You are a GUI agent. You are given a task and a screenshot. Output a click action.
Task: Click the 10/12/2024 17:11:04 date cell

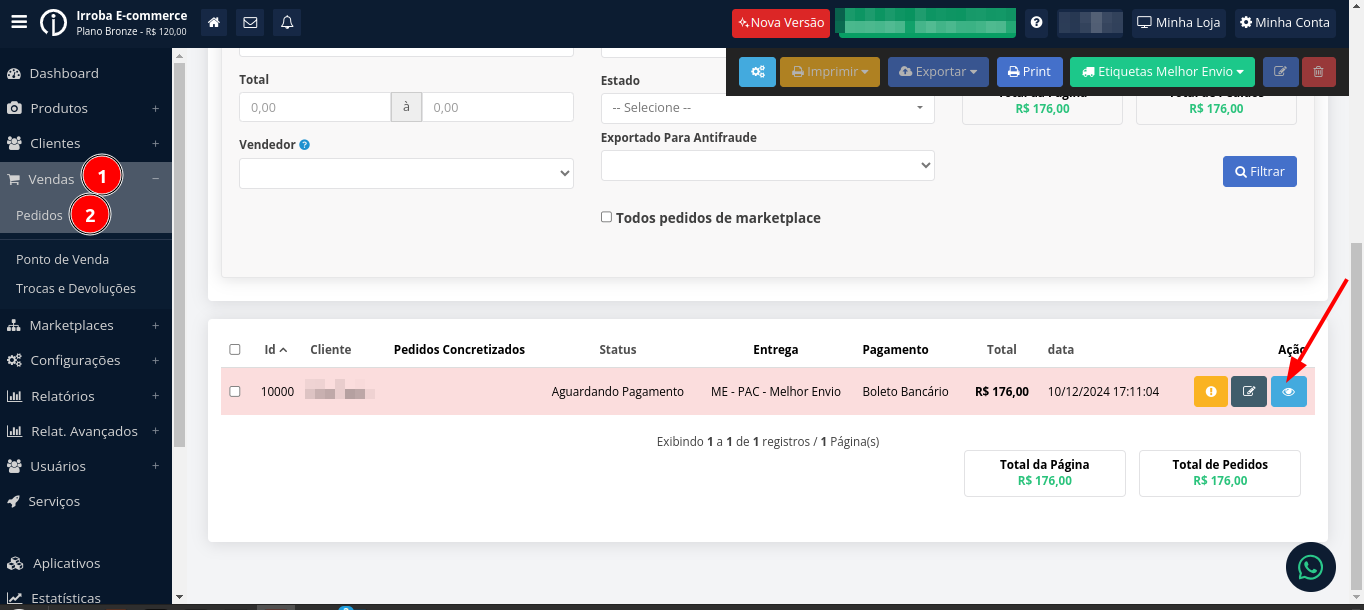1103,392
